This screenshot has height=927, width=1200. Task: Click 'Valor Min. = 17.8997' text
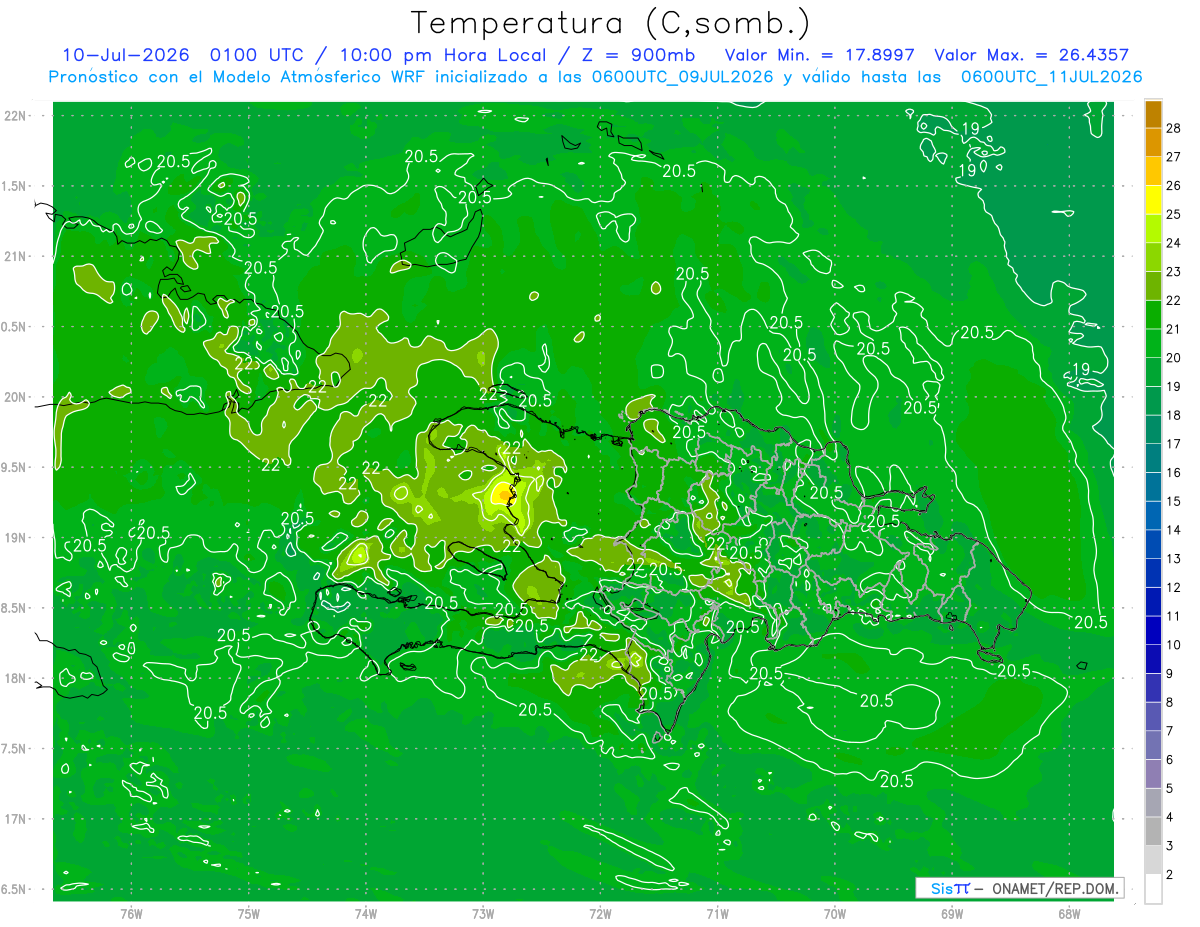tap(819, 55)
